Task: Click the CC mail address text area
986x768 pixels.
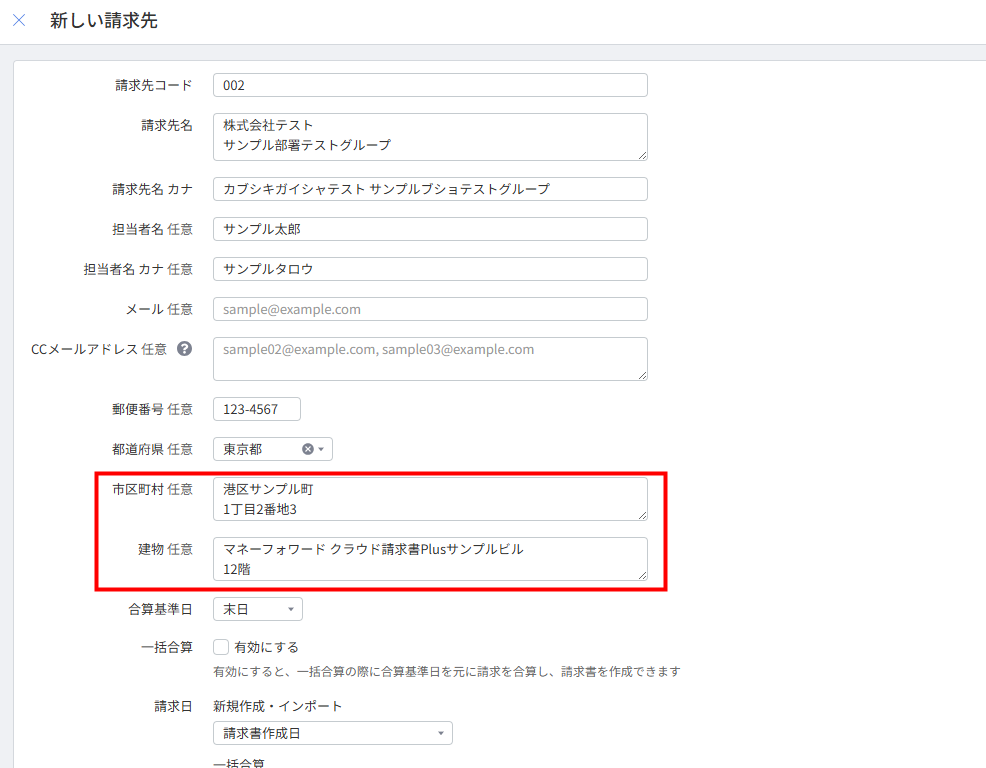Action: coord(430,358)
